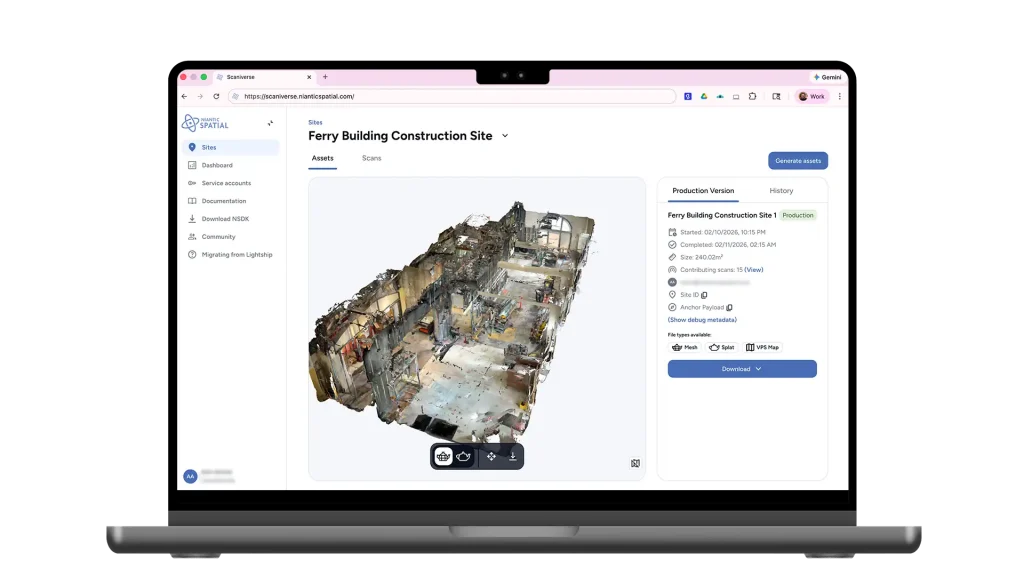Reload the page with the refresh icon
This screenshot has height=576, width=1024.
coord(216,96)
